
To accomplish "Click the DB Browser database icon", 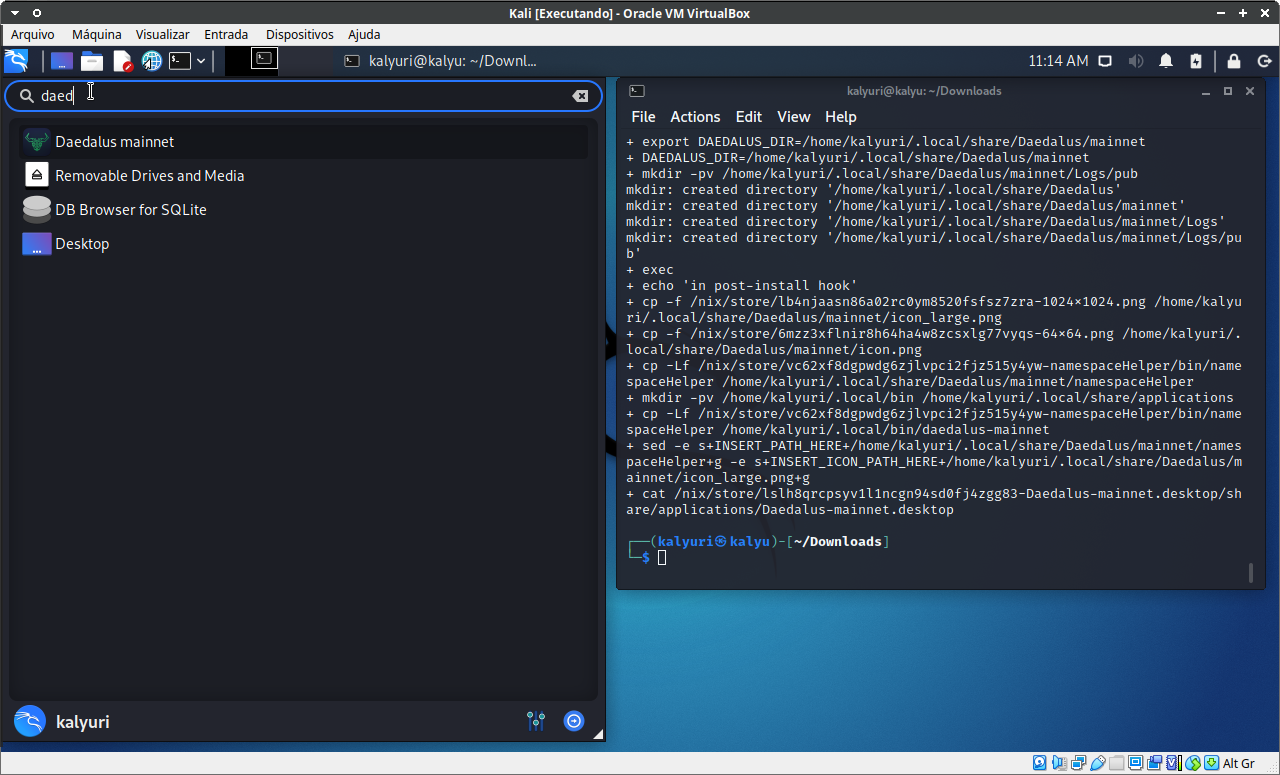I will click(37, 210).
